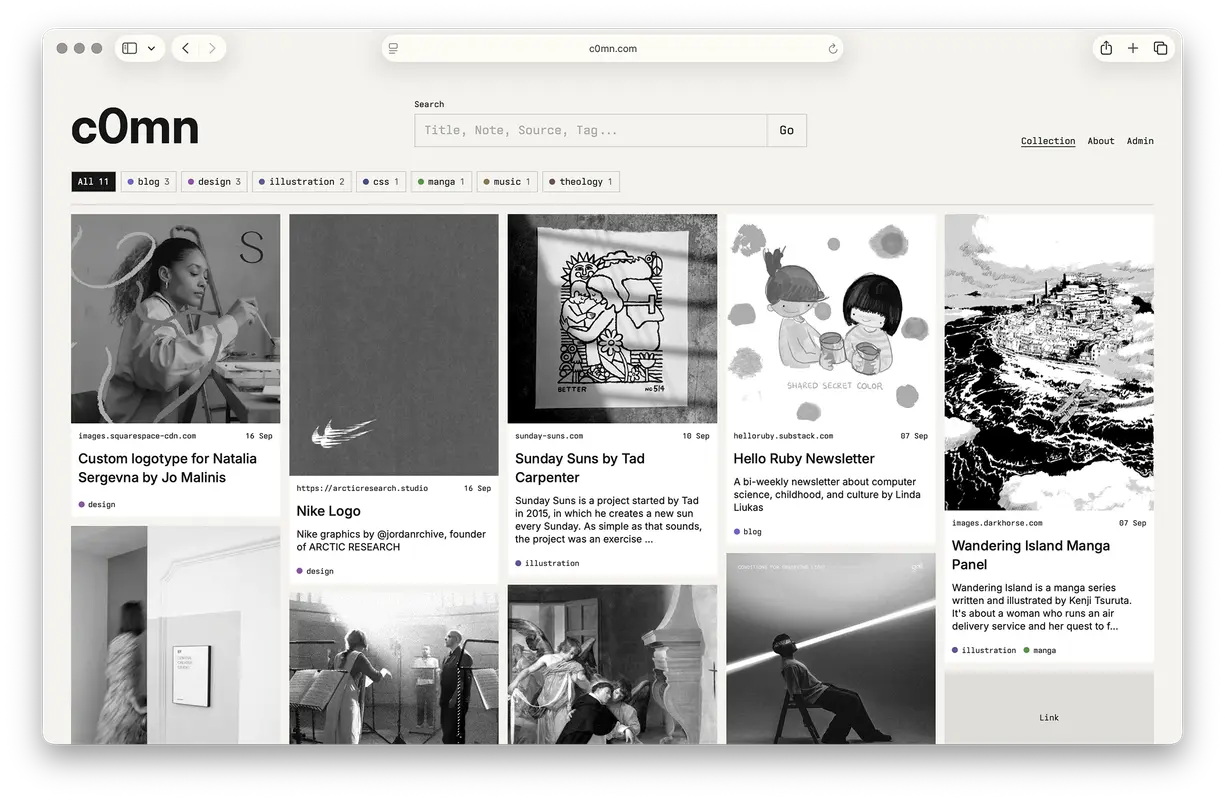Open the Hello Ruby illustration thumbnail
Screen dimensions: 1225x800
pyautogui.click(x=831, y=318)
